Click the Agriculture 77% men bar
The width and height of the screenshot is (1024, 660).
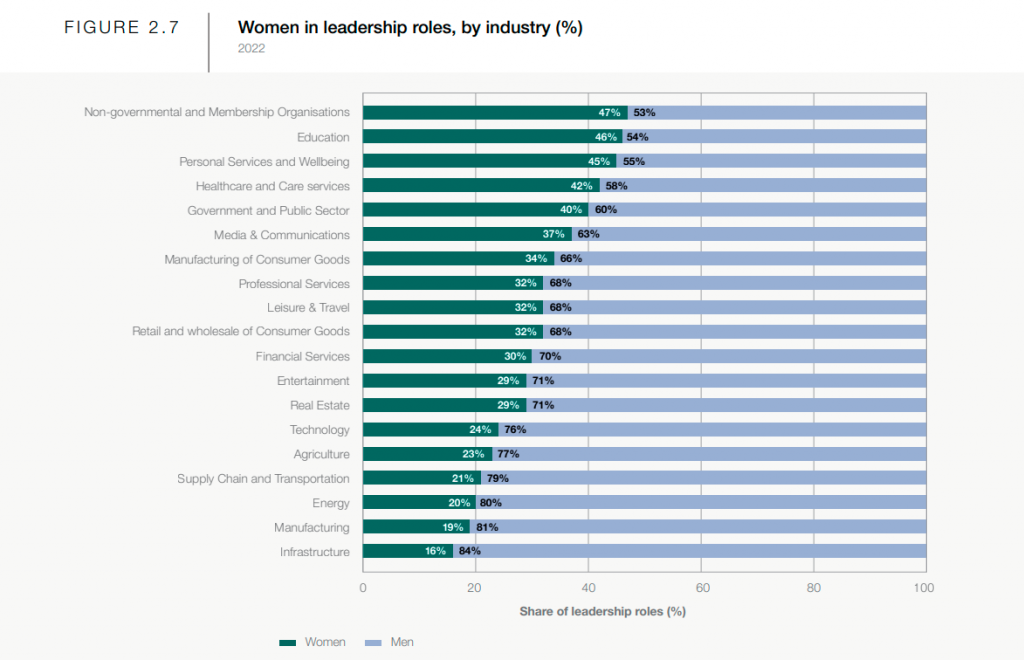coord(709,454)
